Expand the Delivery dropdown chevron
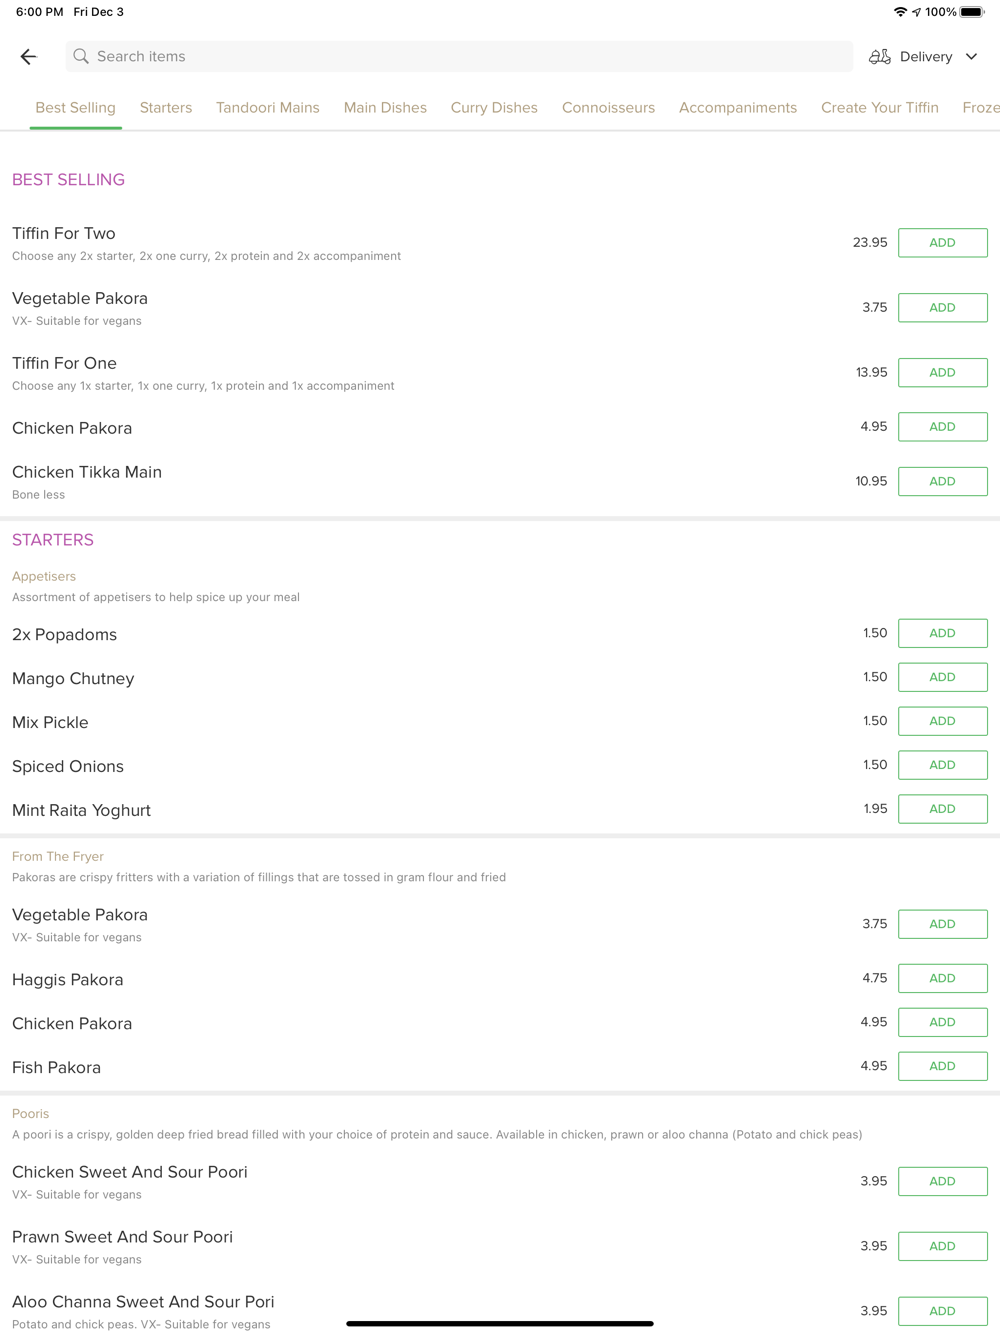 [971, 57]
